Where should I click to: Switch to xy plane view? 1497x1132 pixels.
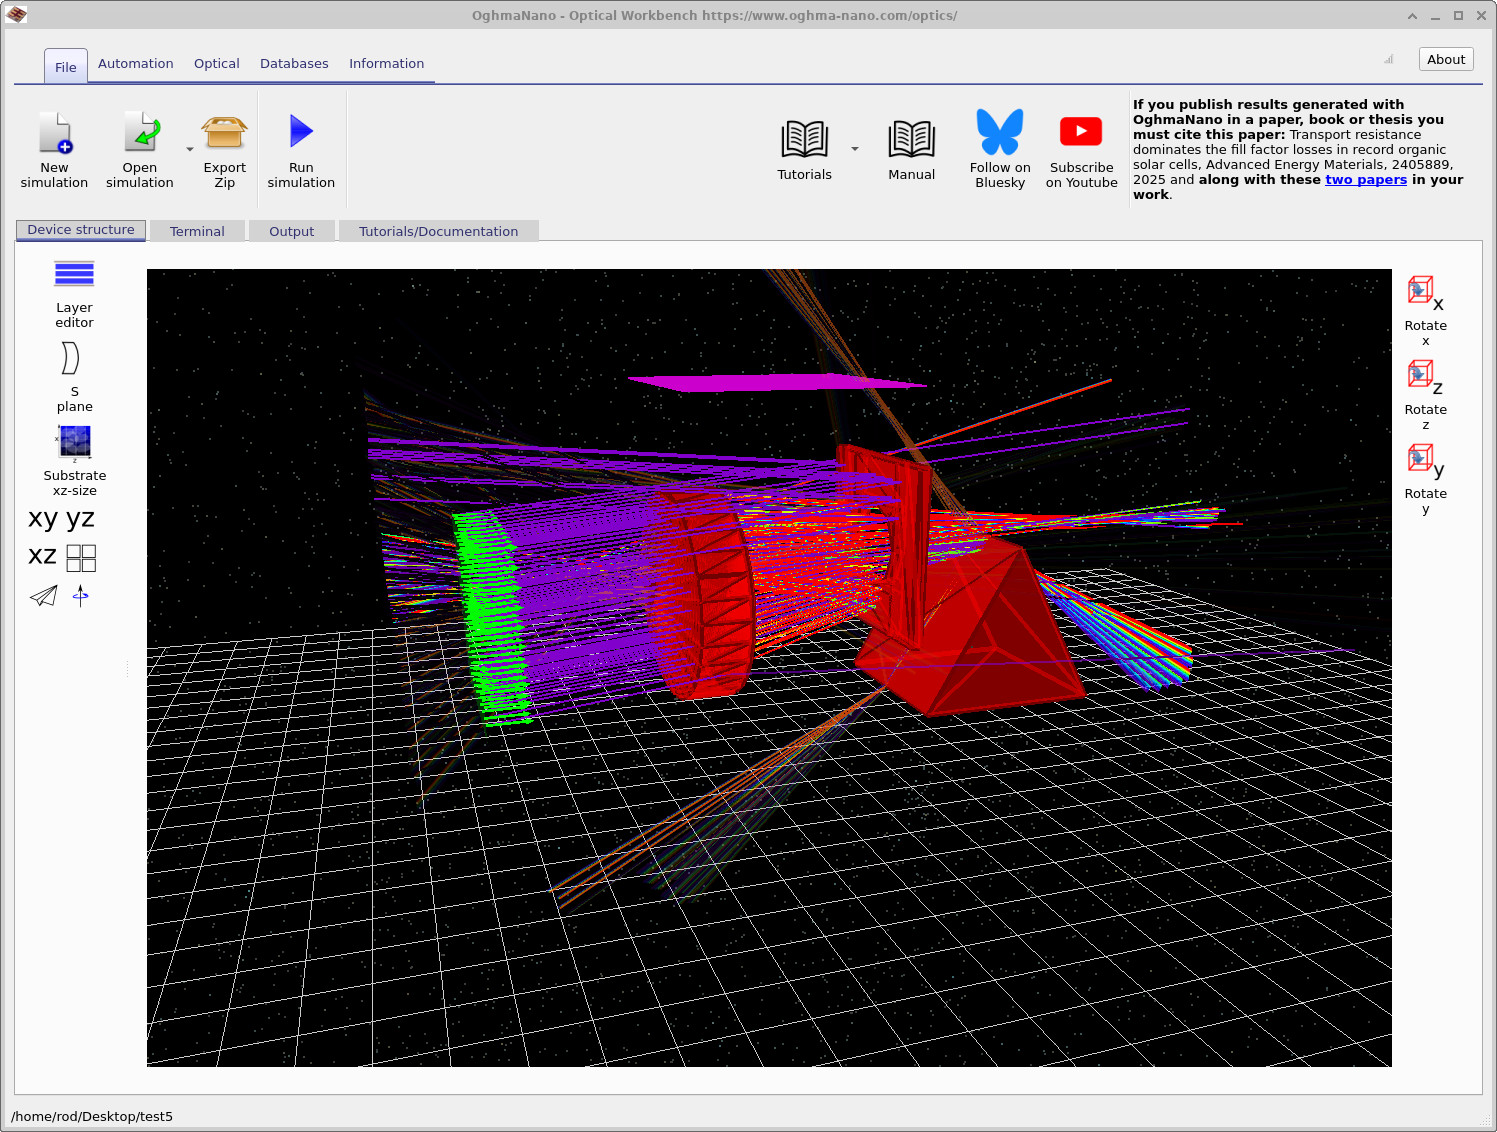(43, 518)
